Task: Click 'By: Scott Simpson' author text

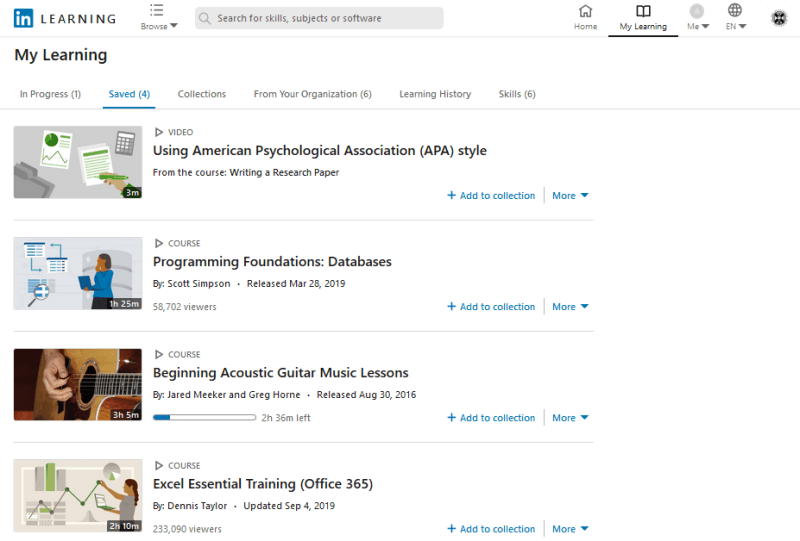Action: pos(191,284)
